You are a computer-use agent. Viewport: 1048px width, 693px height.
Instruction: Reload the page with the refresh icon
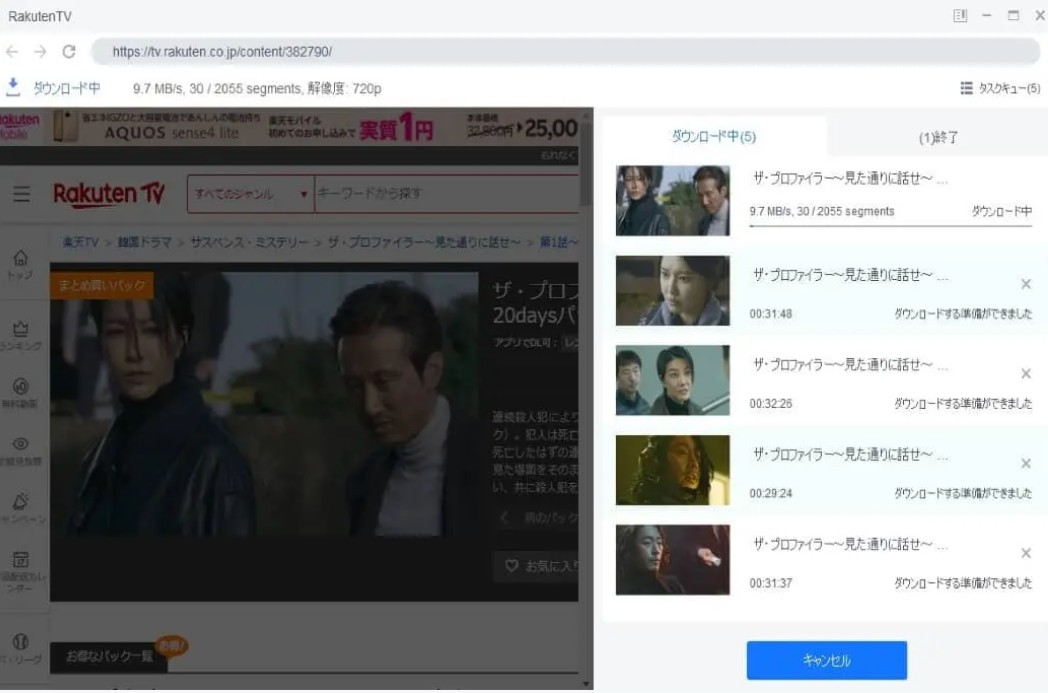69,51
